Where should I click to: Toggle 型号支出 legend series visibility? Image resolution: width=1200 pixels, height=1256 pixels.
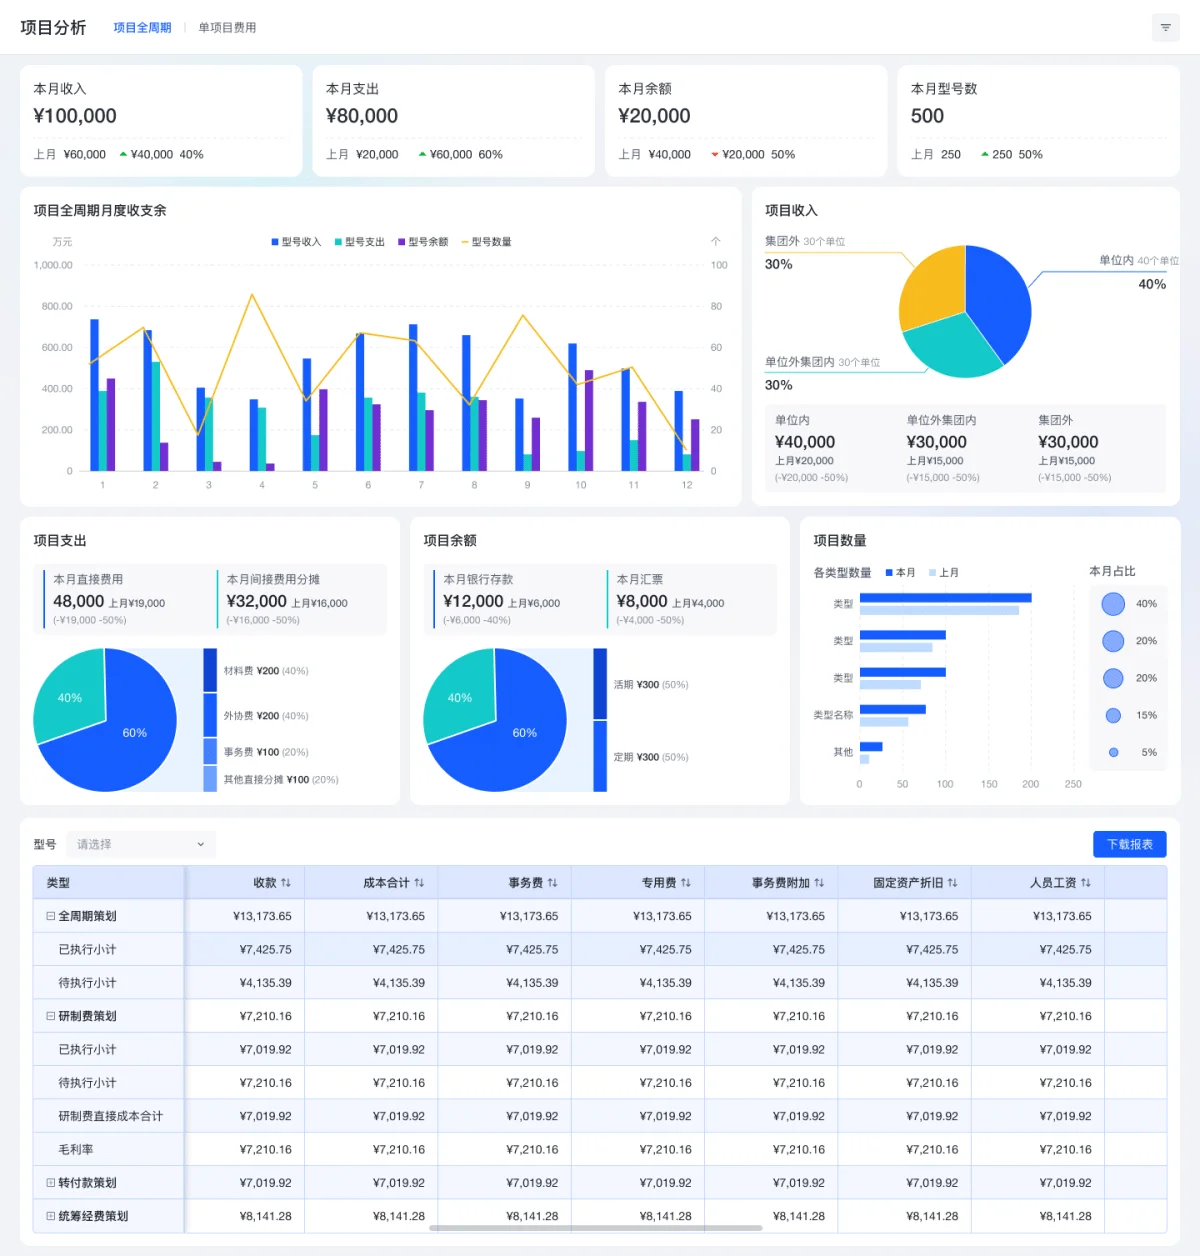point(360,242)
